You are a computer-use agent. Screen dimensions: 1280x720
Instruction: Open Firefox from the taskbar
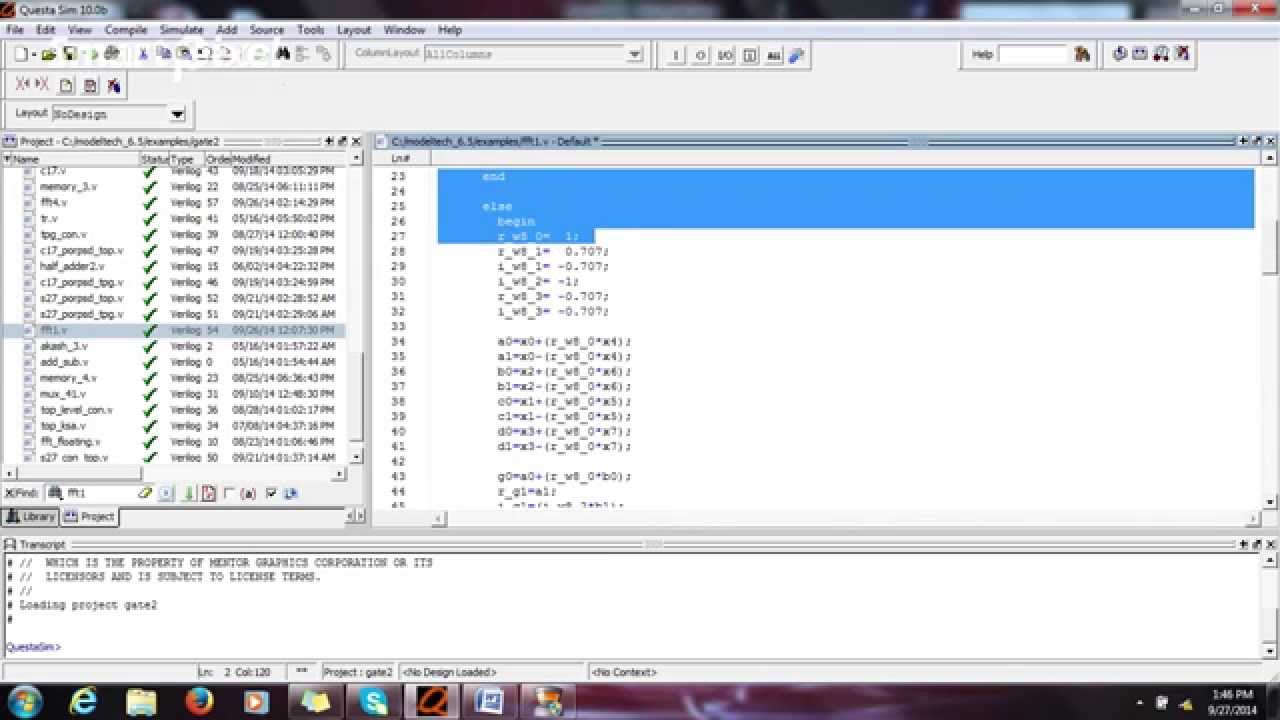(x=199, y=701)
